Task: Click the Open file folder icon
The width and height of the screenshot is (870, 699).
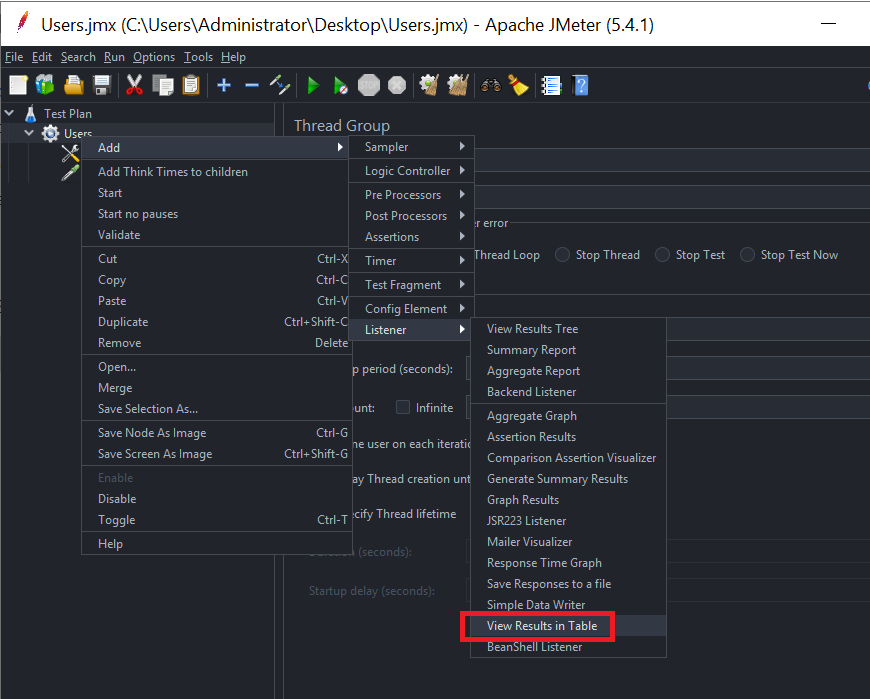Action: coord(74,85)
